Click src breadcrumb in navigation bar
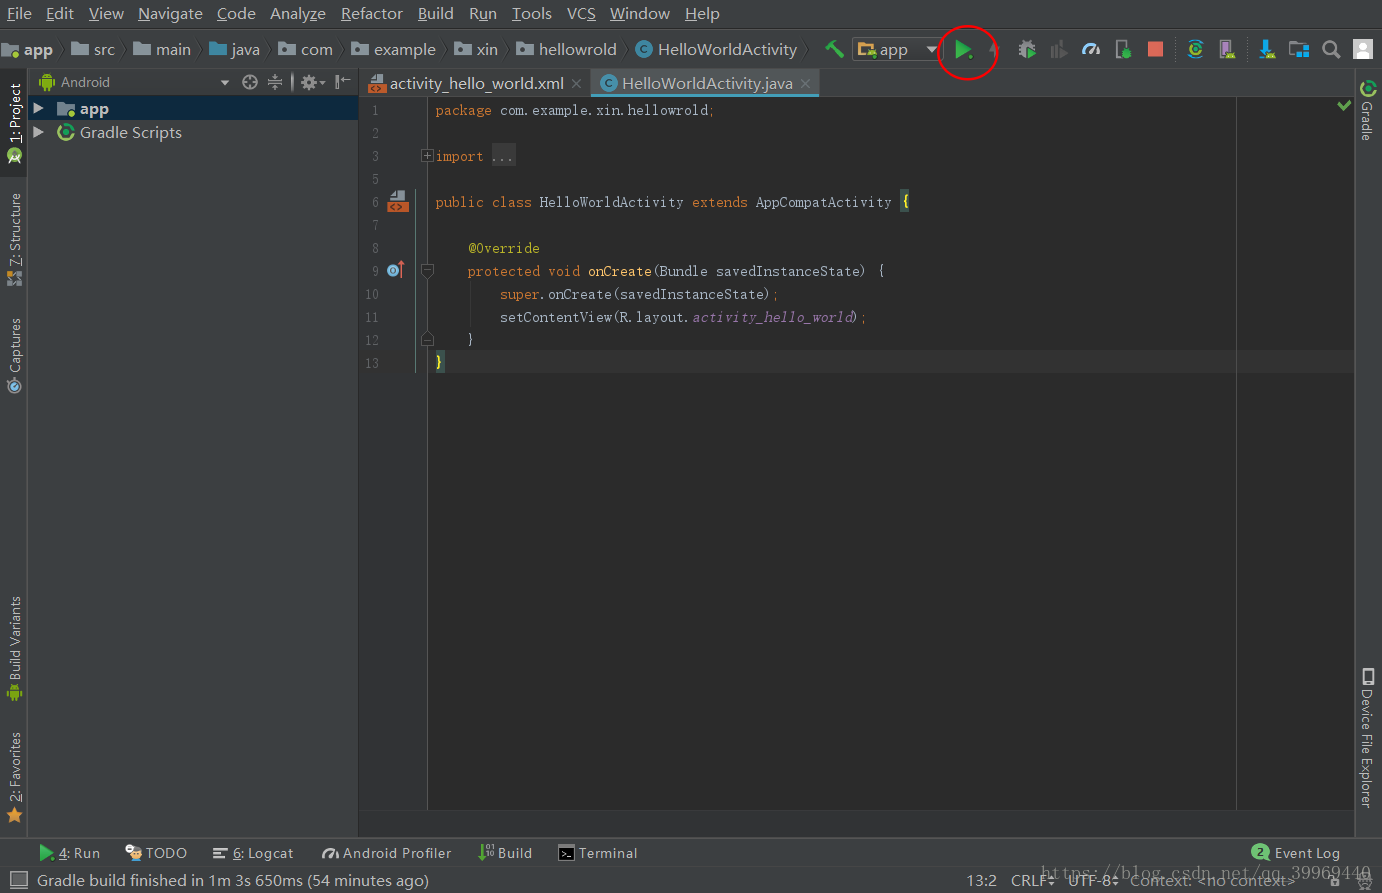The image size is (1382, 893). [93, 49]
